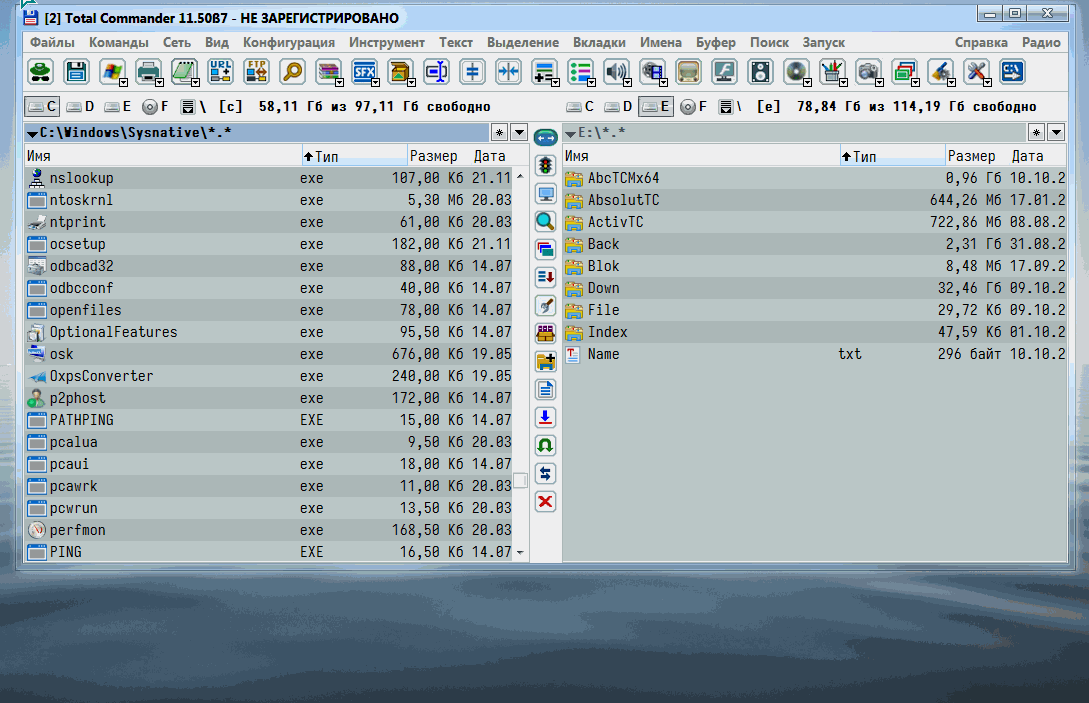Open the Вкладки menu
This screenshot has height=703, width=1089.
pos(599,42)
